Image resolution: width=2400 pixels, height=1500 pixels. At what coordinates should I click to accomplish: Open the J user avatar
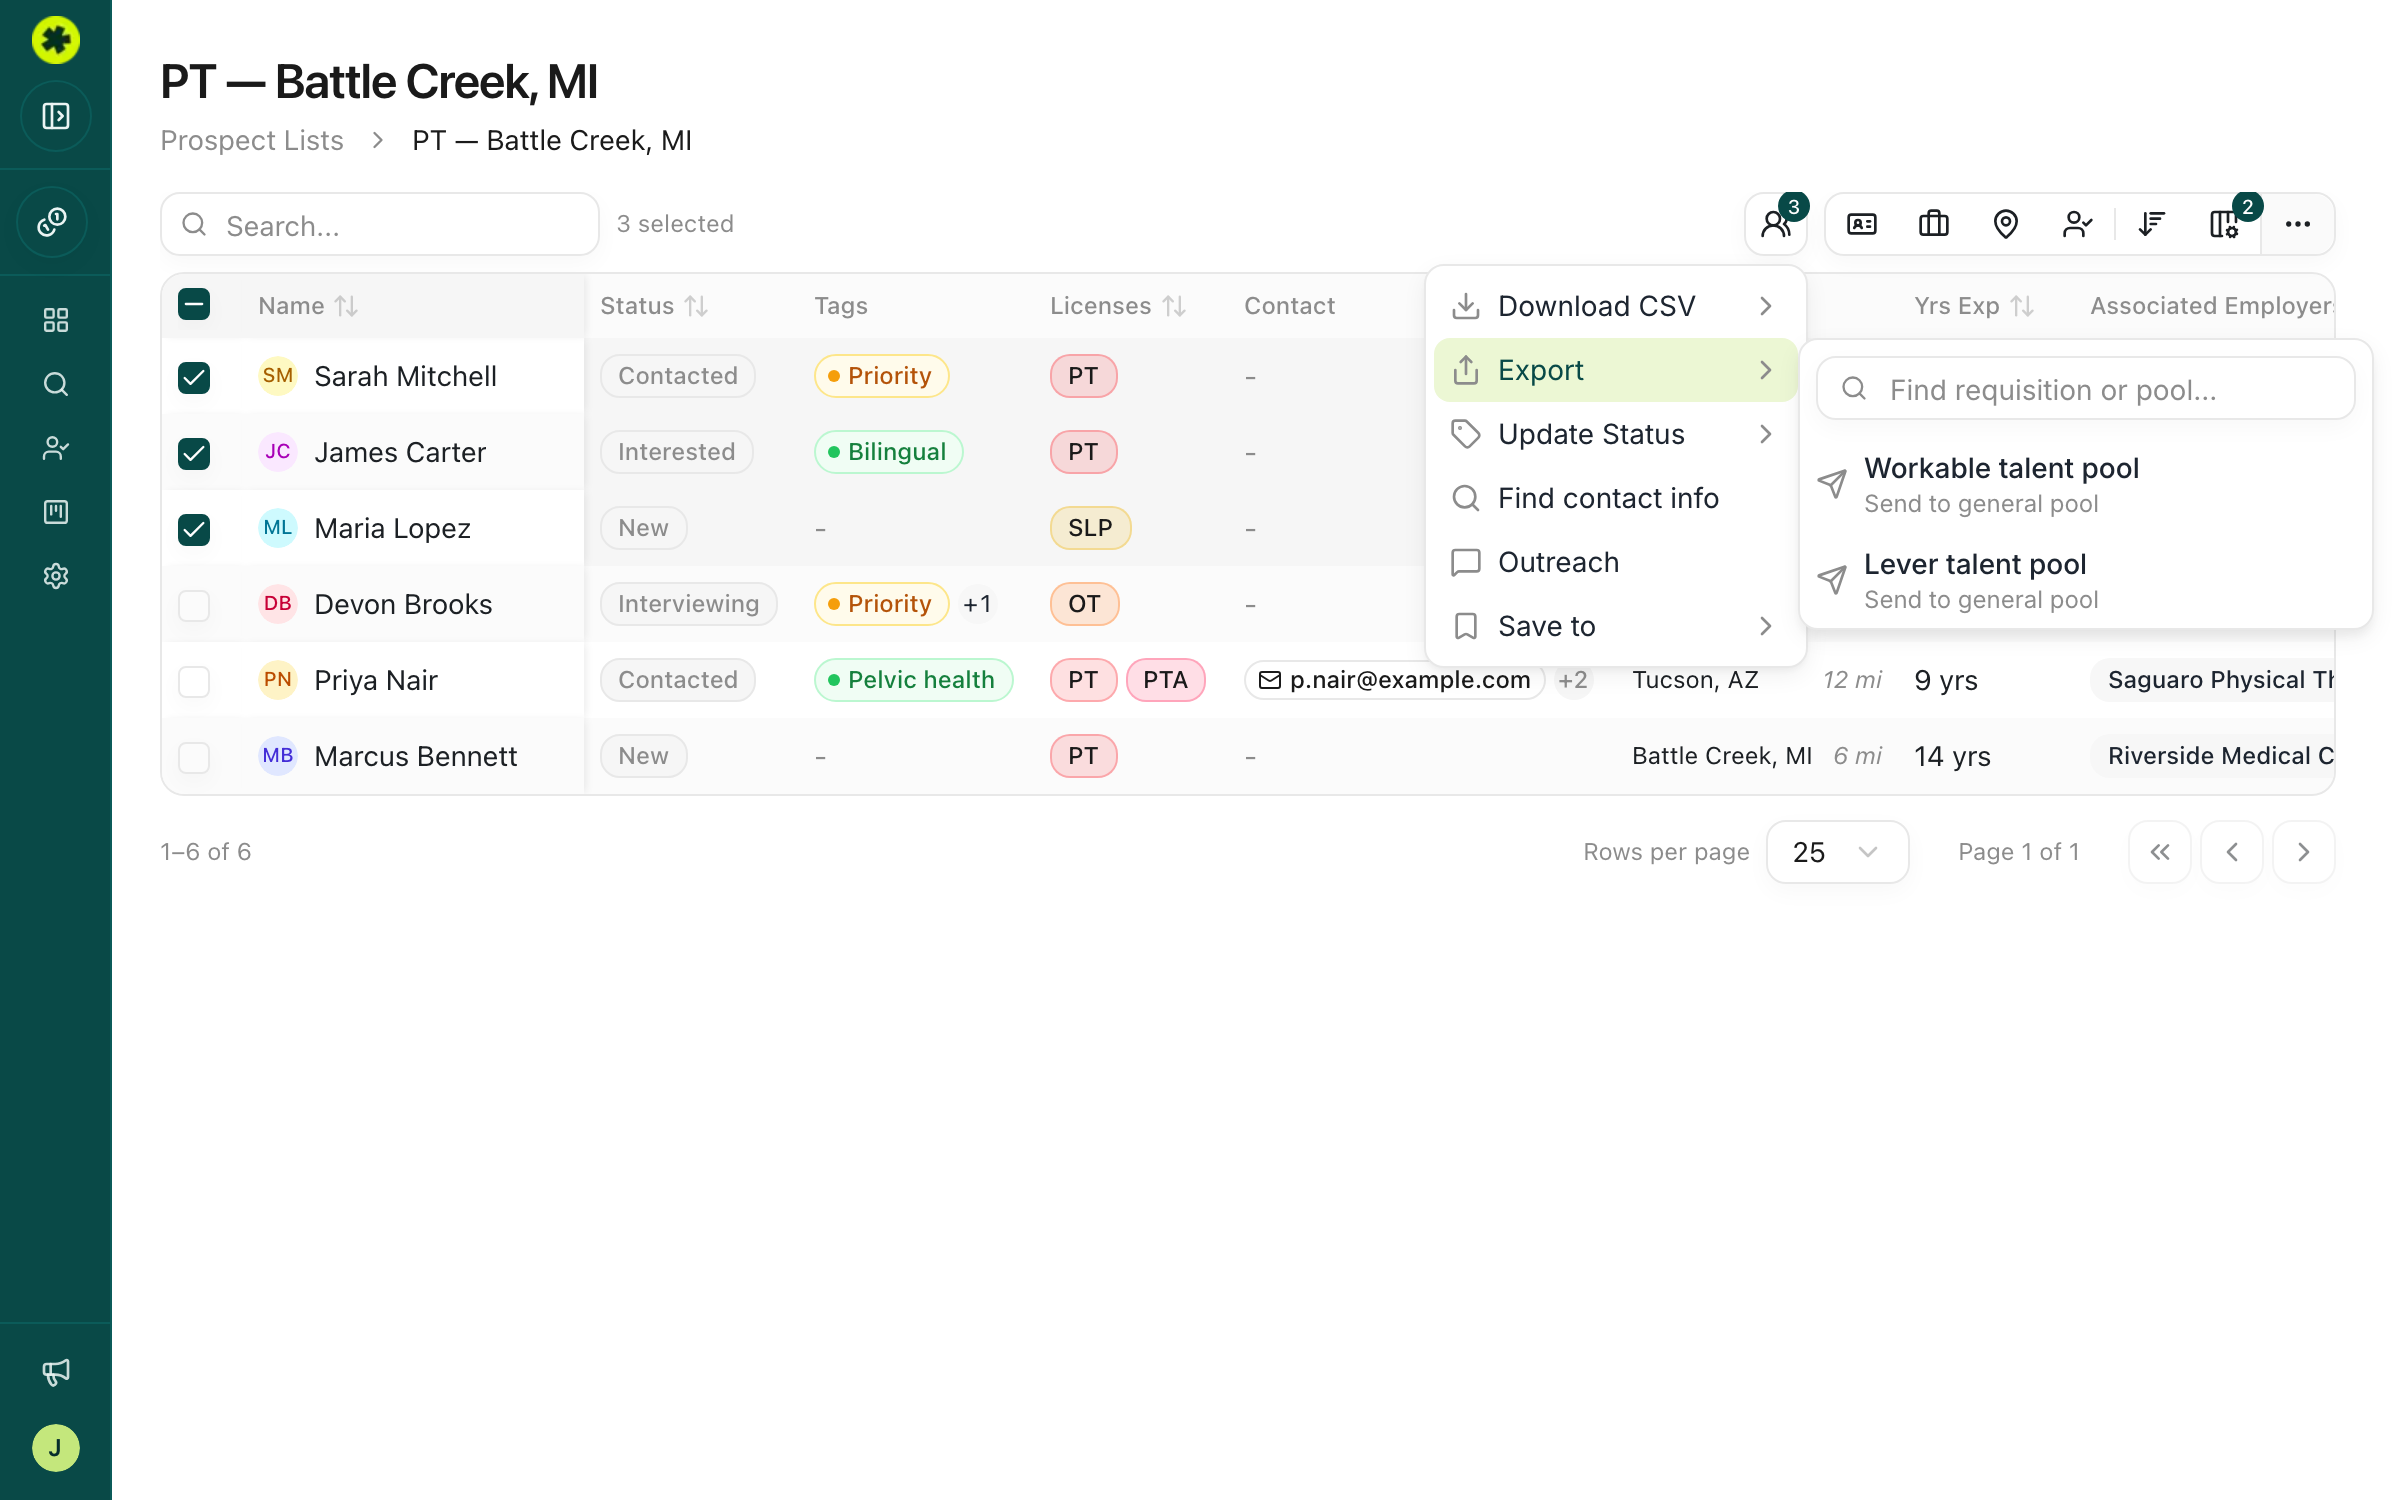tap(56, 1448)
